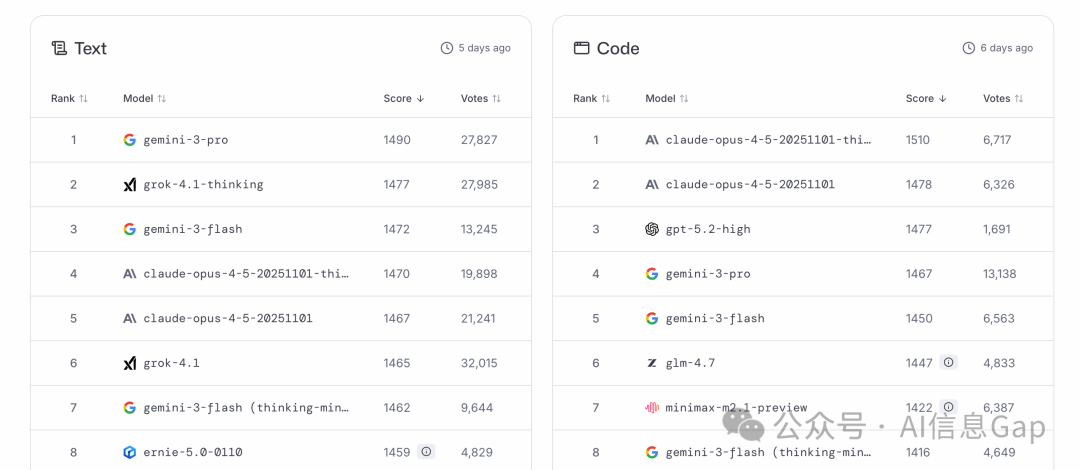
Task: Open gemini-3-pro in Text leaderboard
Action: tap(185, 140)
